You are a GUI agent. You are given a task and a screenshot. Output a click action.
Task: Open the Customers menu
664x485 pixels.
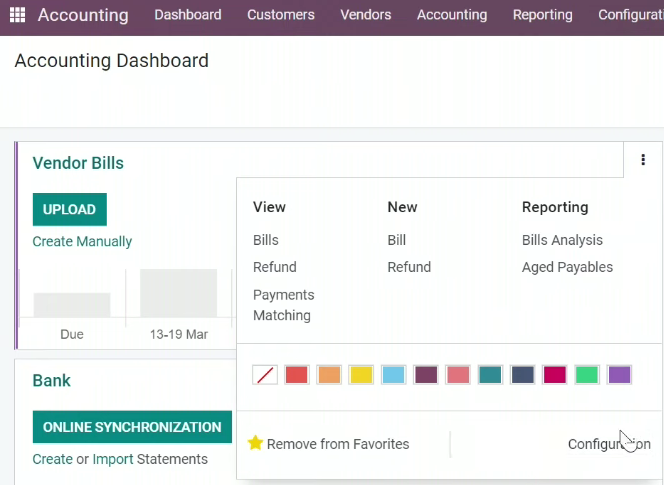point(281,15)
